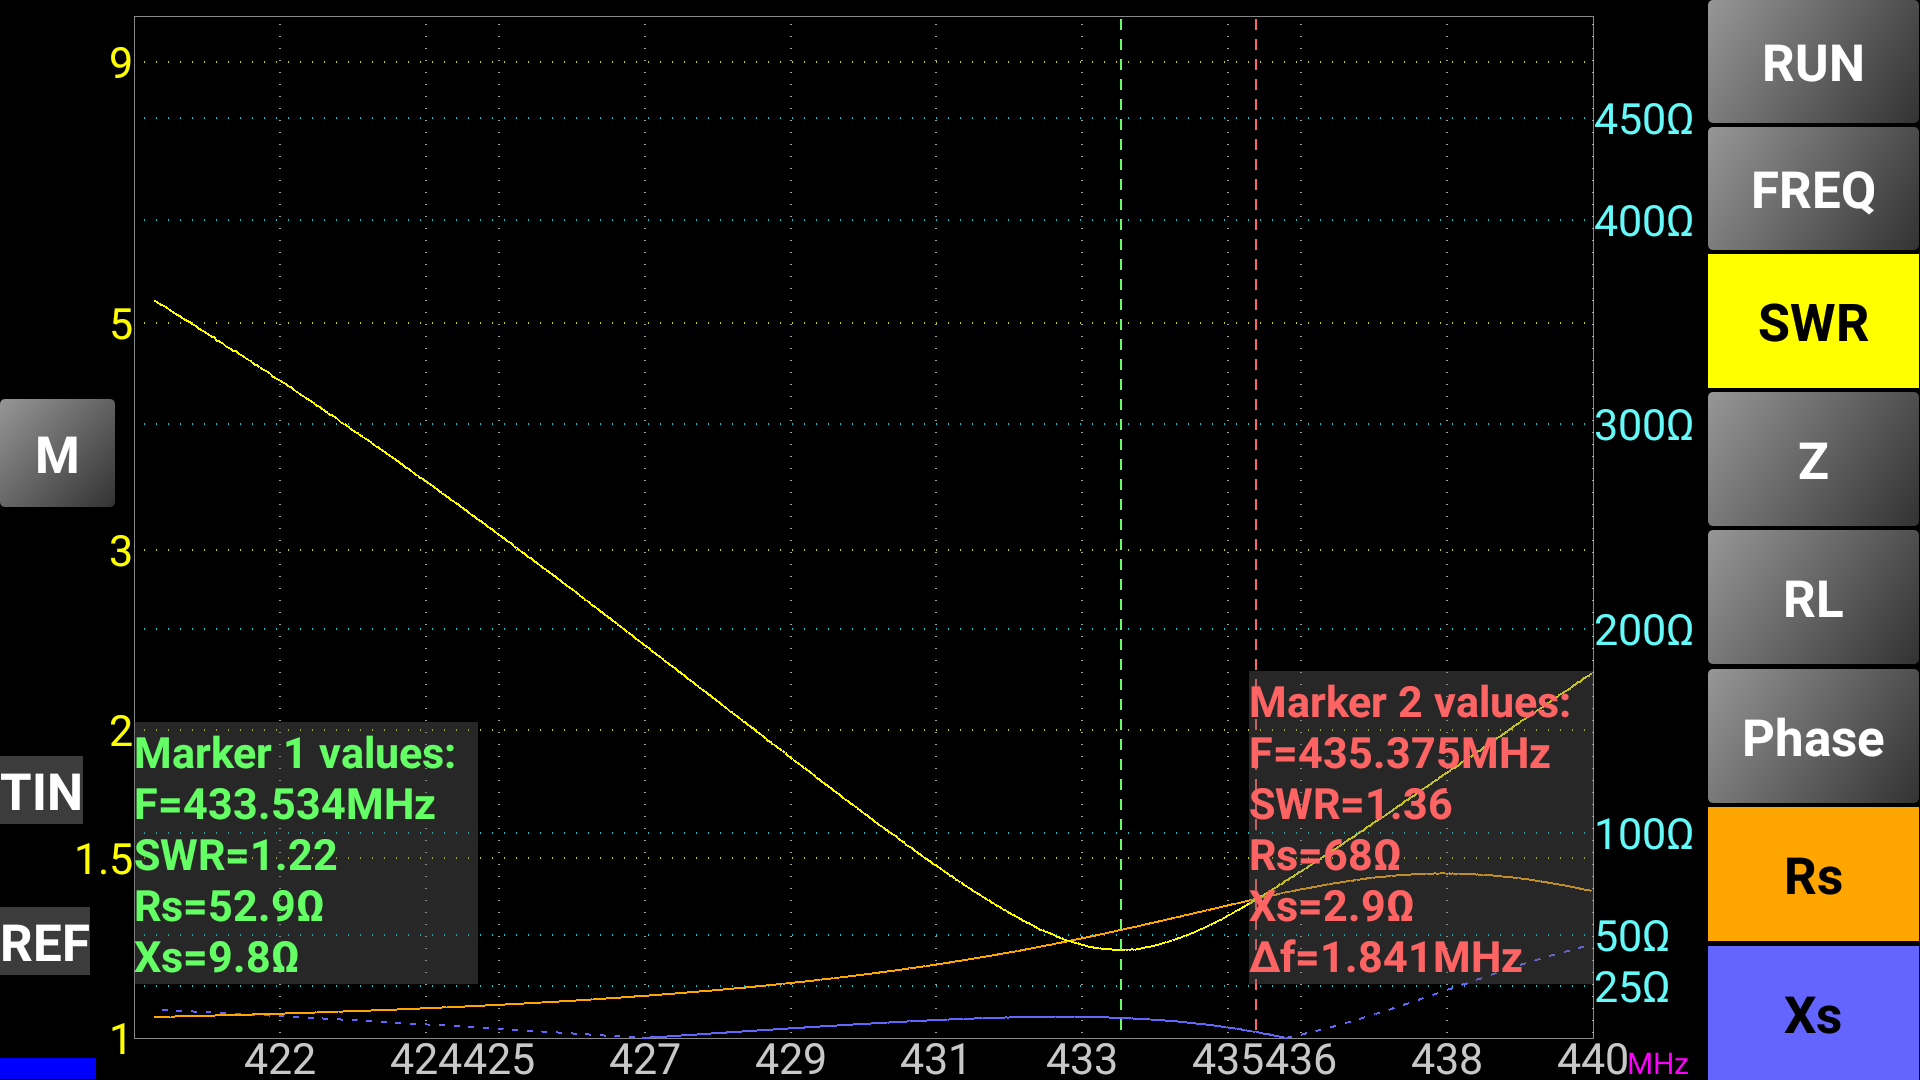
Task: Tap the M marker button
Action: (x=57, y=453)
